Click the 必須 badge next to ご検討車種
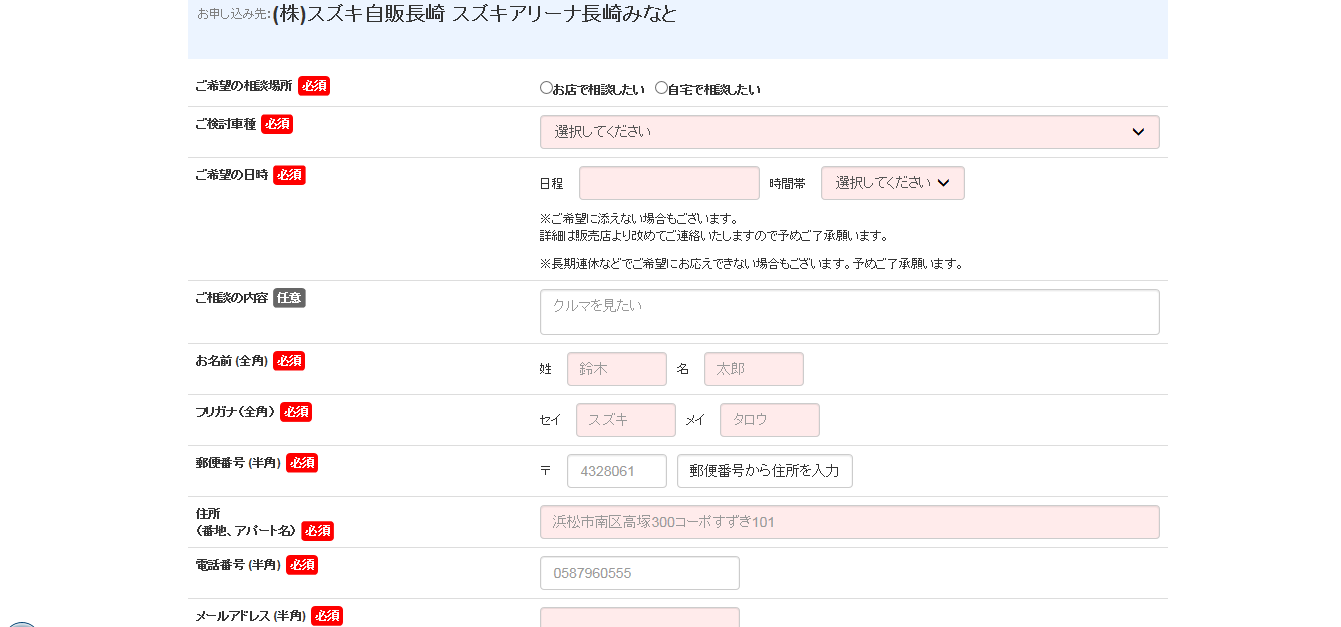 pyautogui.click(x=277, y=124)
